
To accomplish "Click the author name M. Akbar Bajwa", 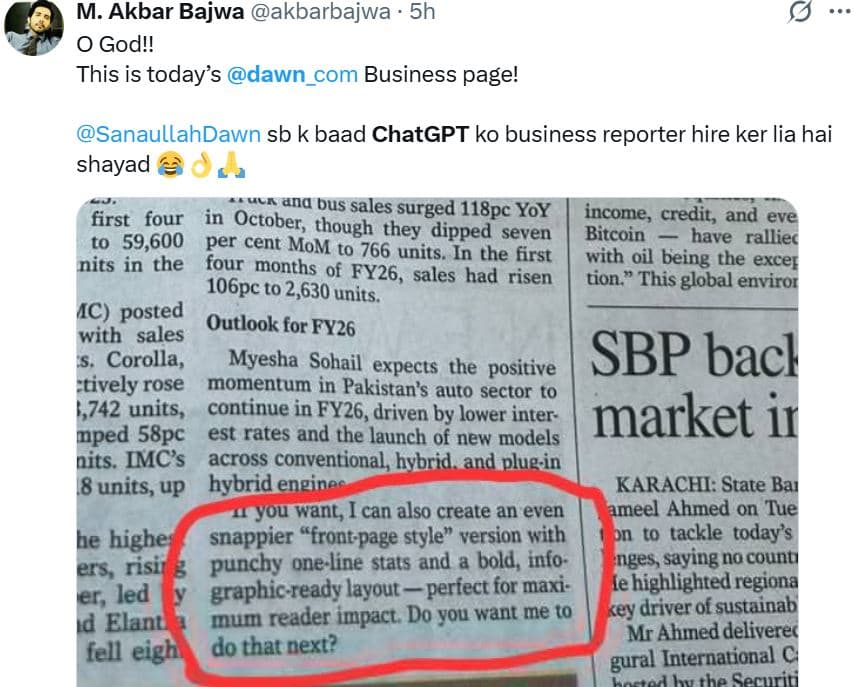I will coord(160,12).
